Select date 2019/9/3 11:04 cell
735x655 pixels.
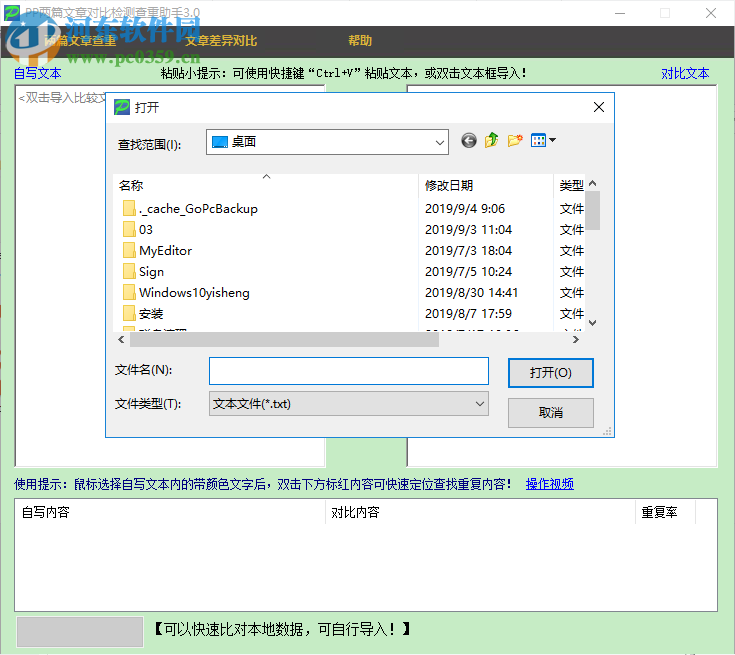pyautogui.click(x=468, y=230)
